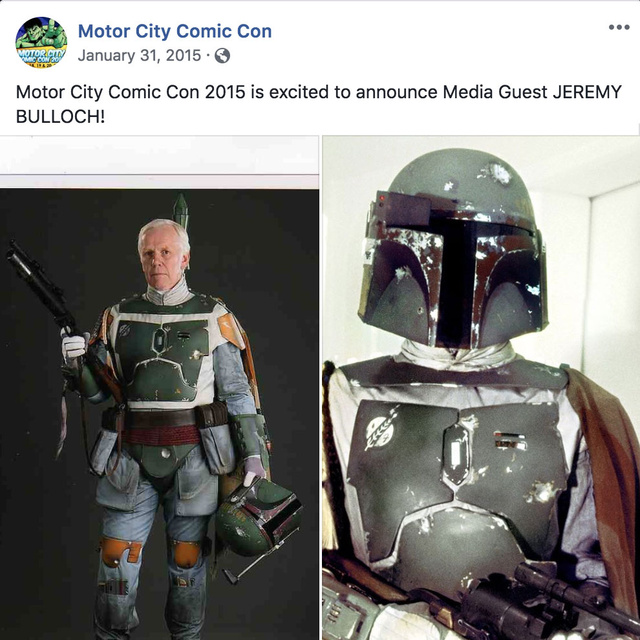Image resolution: width=640 pixels, height=640 pixels.
Task: Click the globe public audience icon
Action: pyautogui.click(x=222, y=56)
